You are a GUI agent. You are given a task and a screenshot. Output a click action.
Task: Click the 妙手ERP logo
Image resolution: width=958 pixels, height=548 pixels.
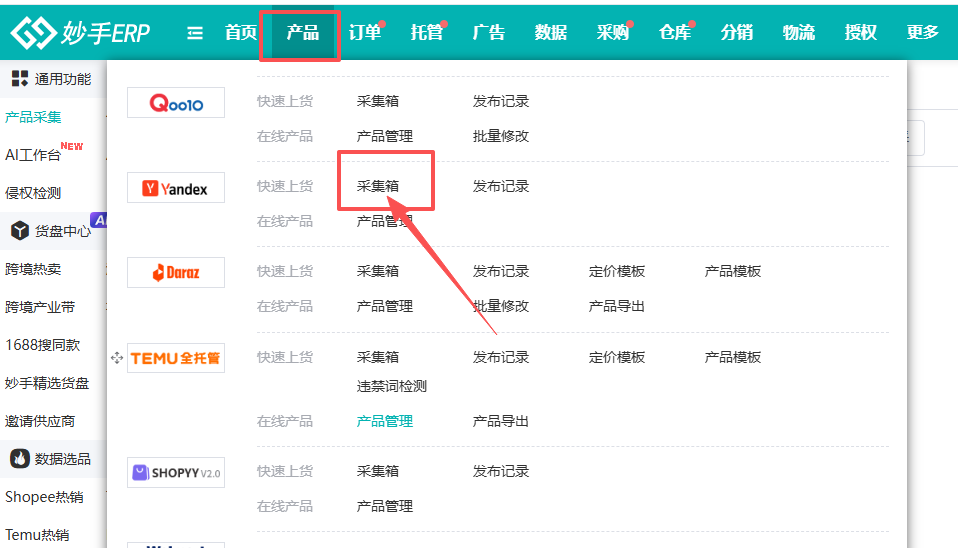(80, 32)
